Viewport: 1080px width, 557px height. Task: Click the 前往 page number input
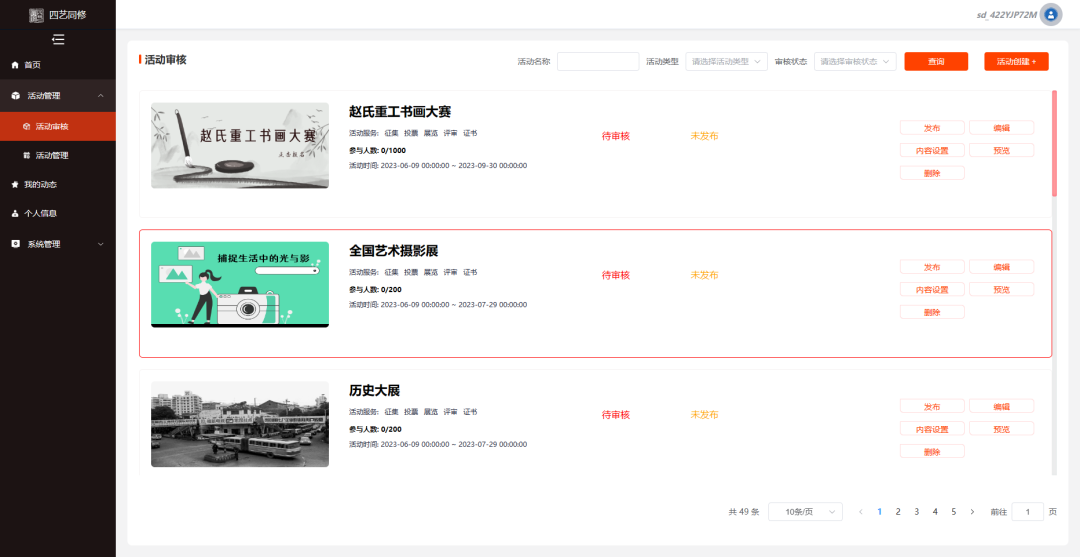click(x=1028, y=512)
